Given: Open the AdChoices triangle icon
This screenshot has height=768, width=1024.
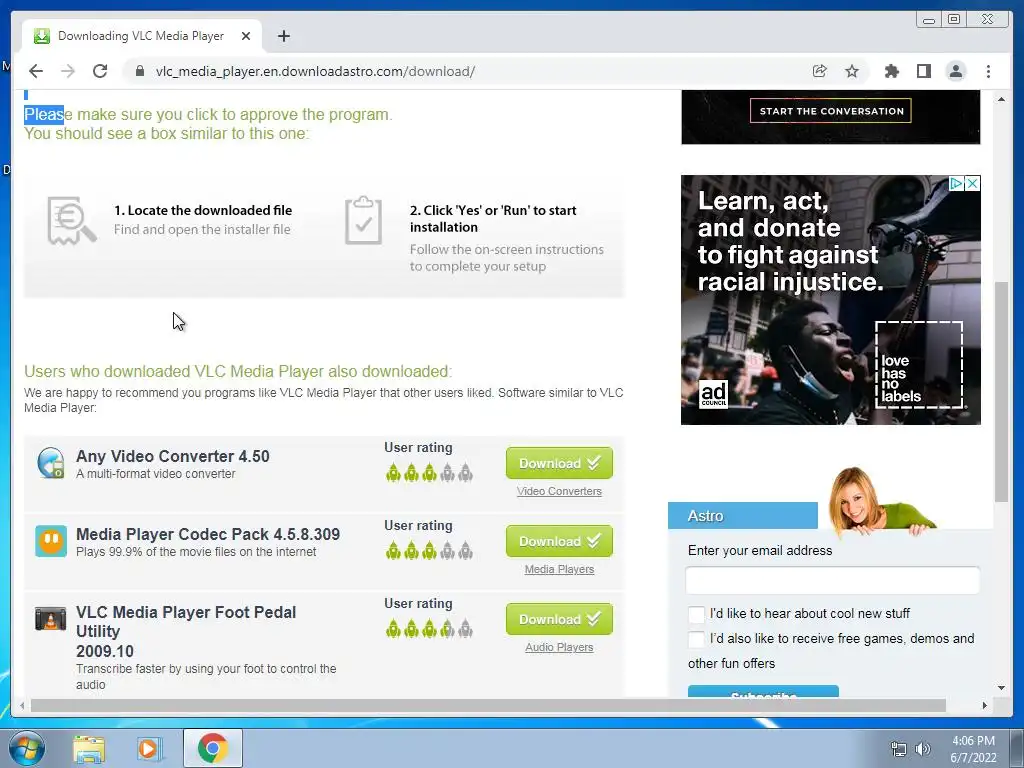Looking at the screenshot, I should [x=956, y=184].
